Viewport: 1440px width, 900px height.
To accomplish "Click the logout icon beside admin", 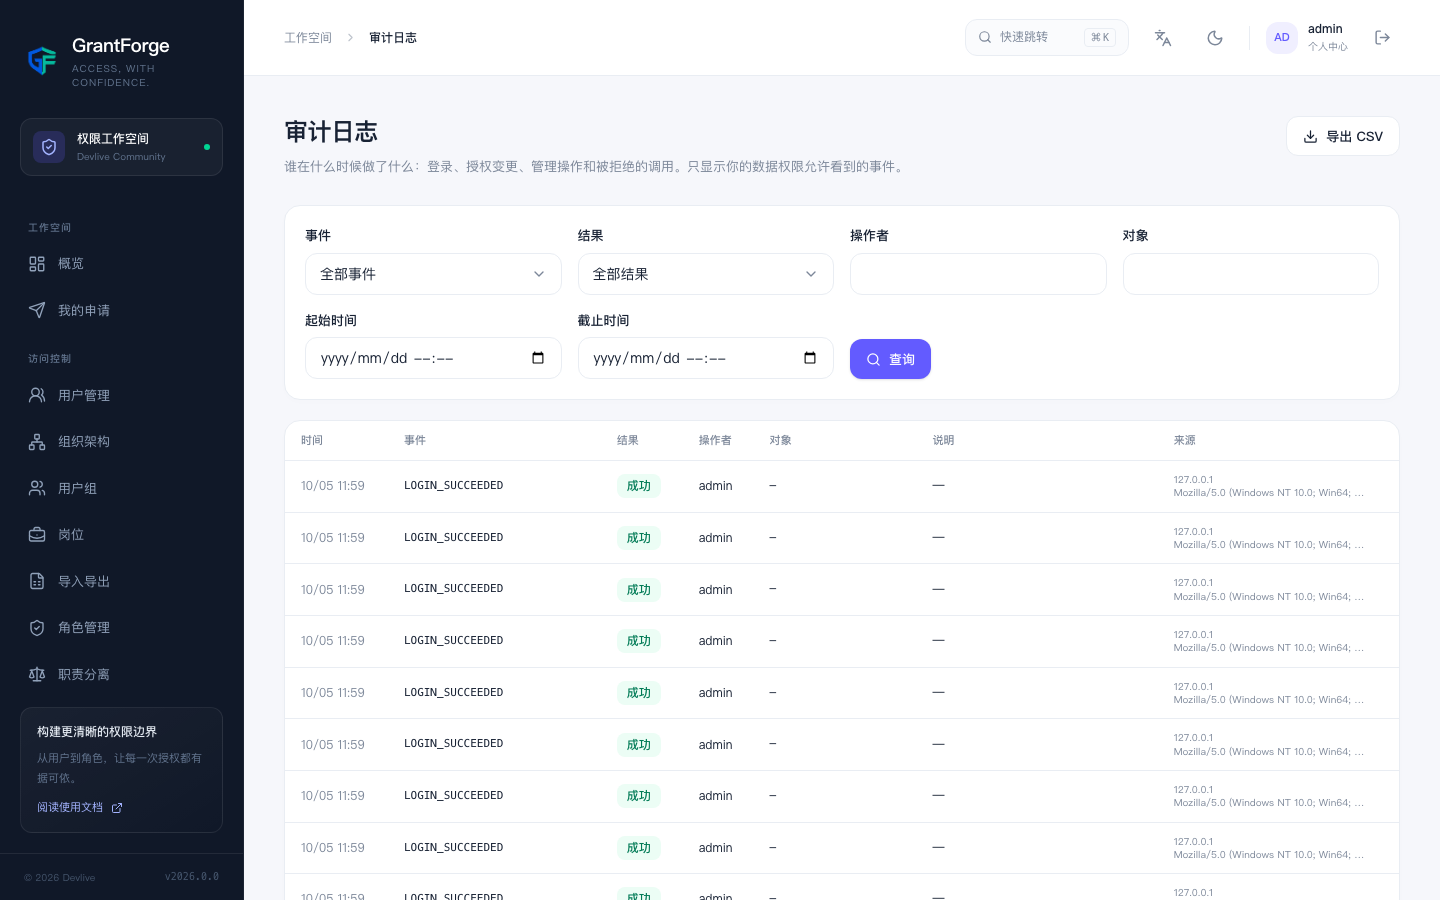I will (x=1383, y=38).
